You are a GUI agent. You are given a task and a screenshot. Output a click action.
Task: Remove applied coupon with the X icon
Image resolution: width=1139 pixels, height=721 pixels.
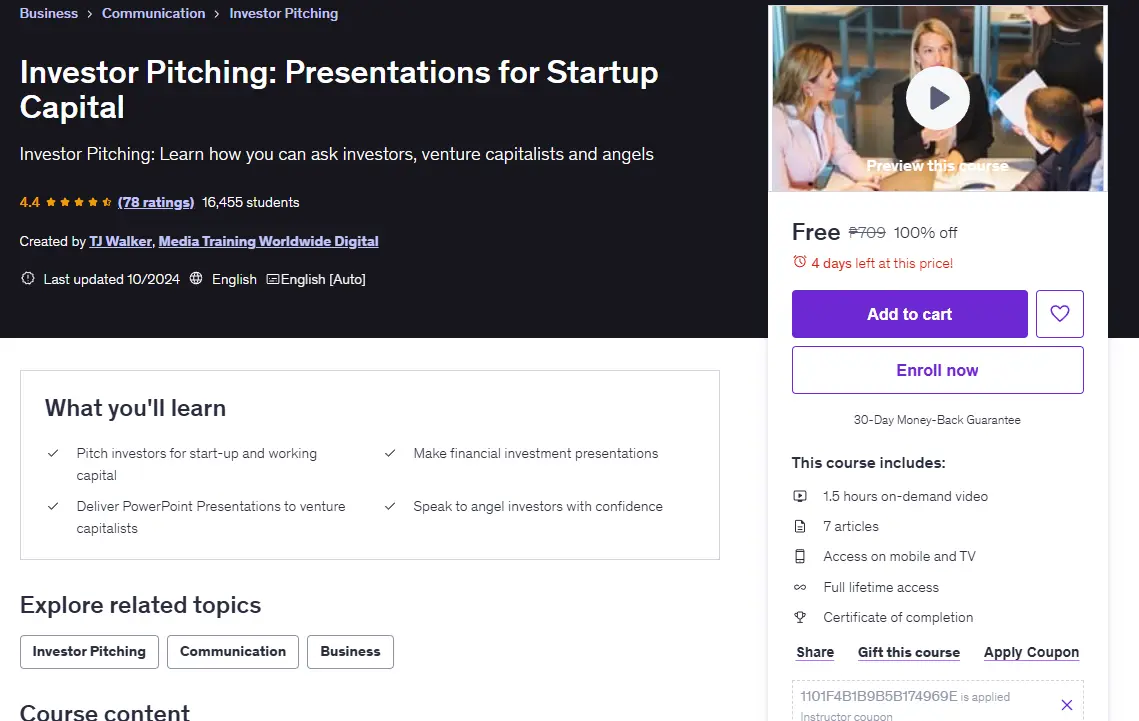pyautogui.click(x=1066, y=704)
